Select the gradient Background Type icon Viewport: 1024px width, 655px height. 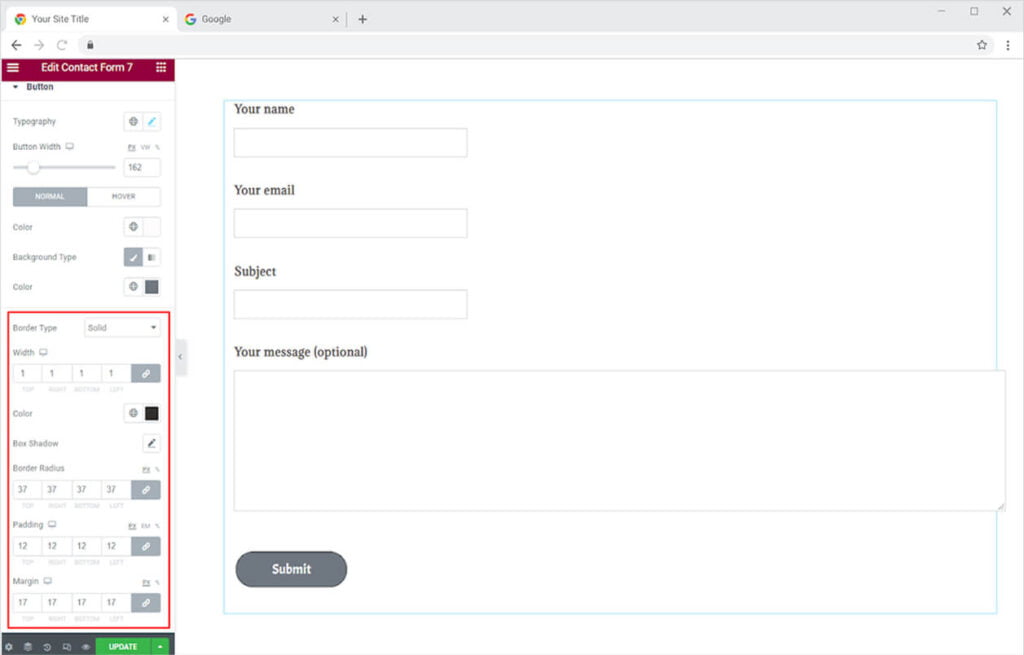click(x=152, y=257)
